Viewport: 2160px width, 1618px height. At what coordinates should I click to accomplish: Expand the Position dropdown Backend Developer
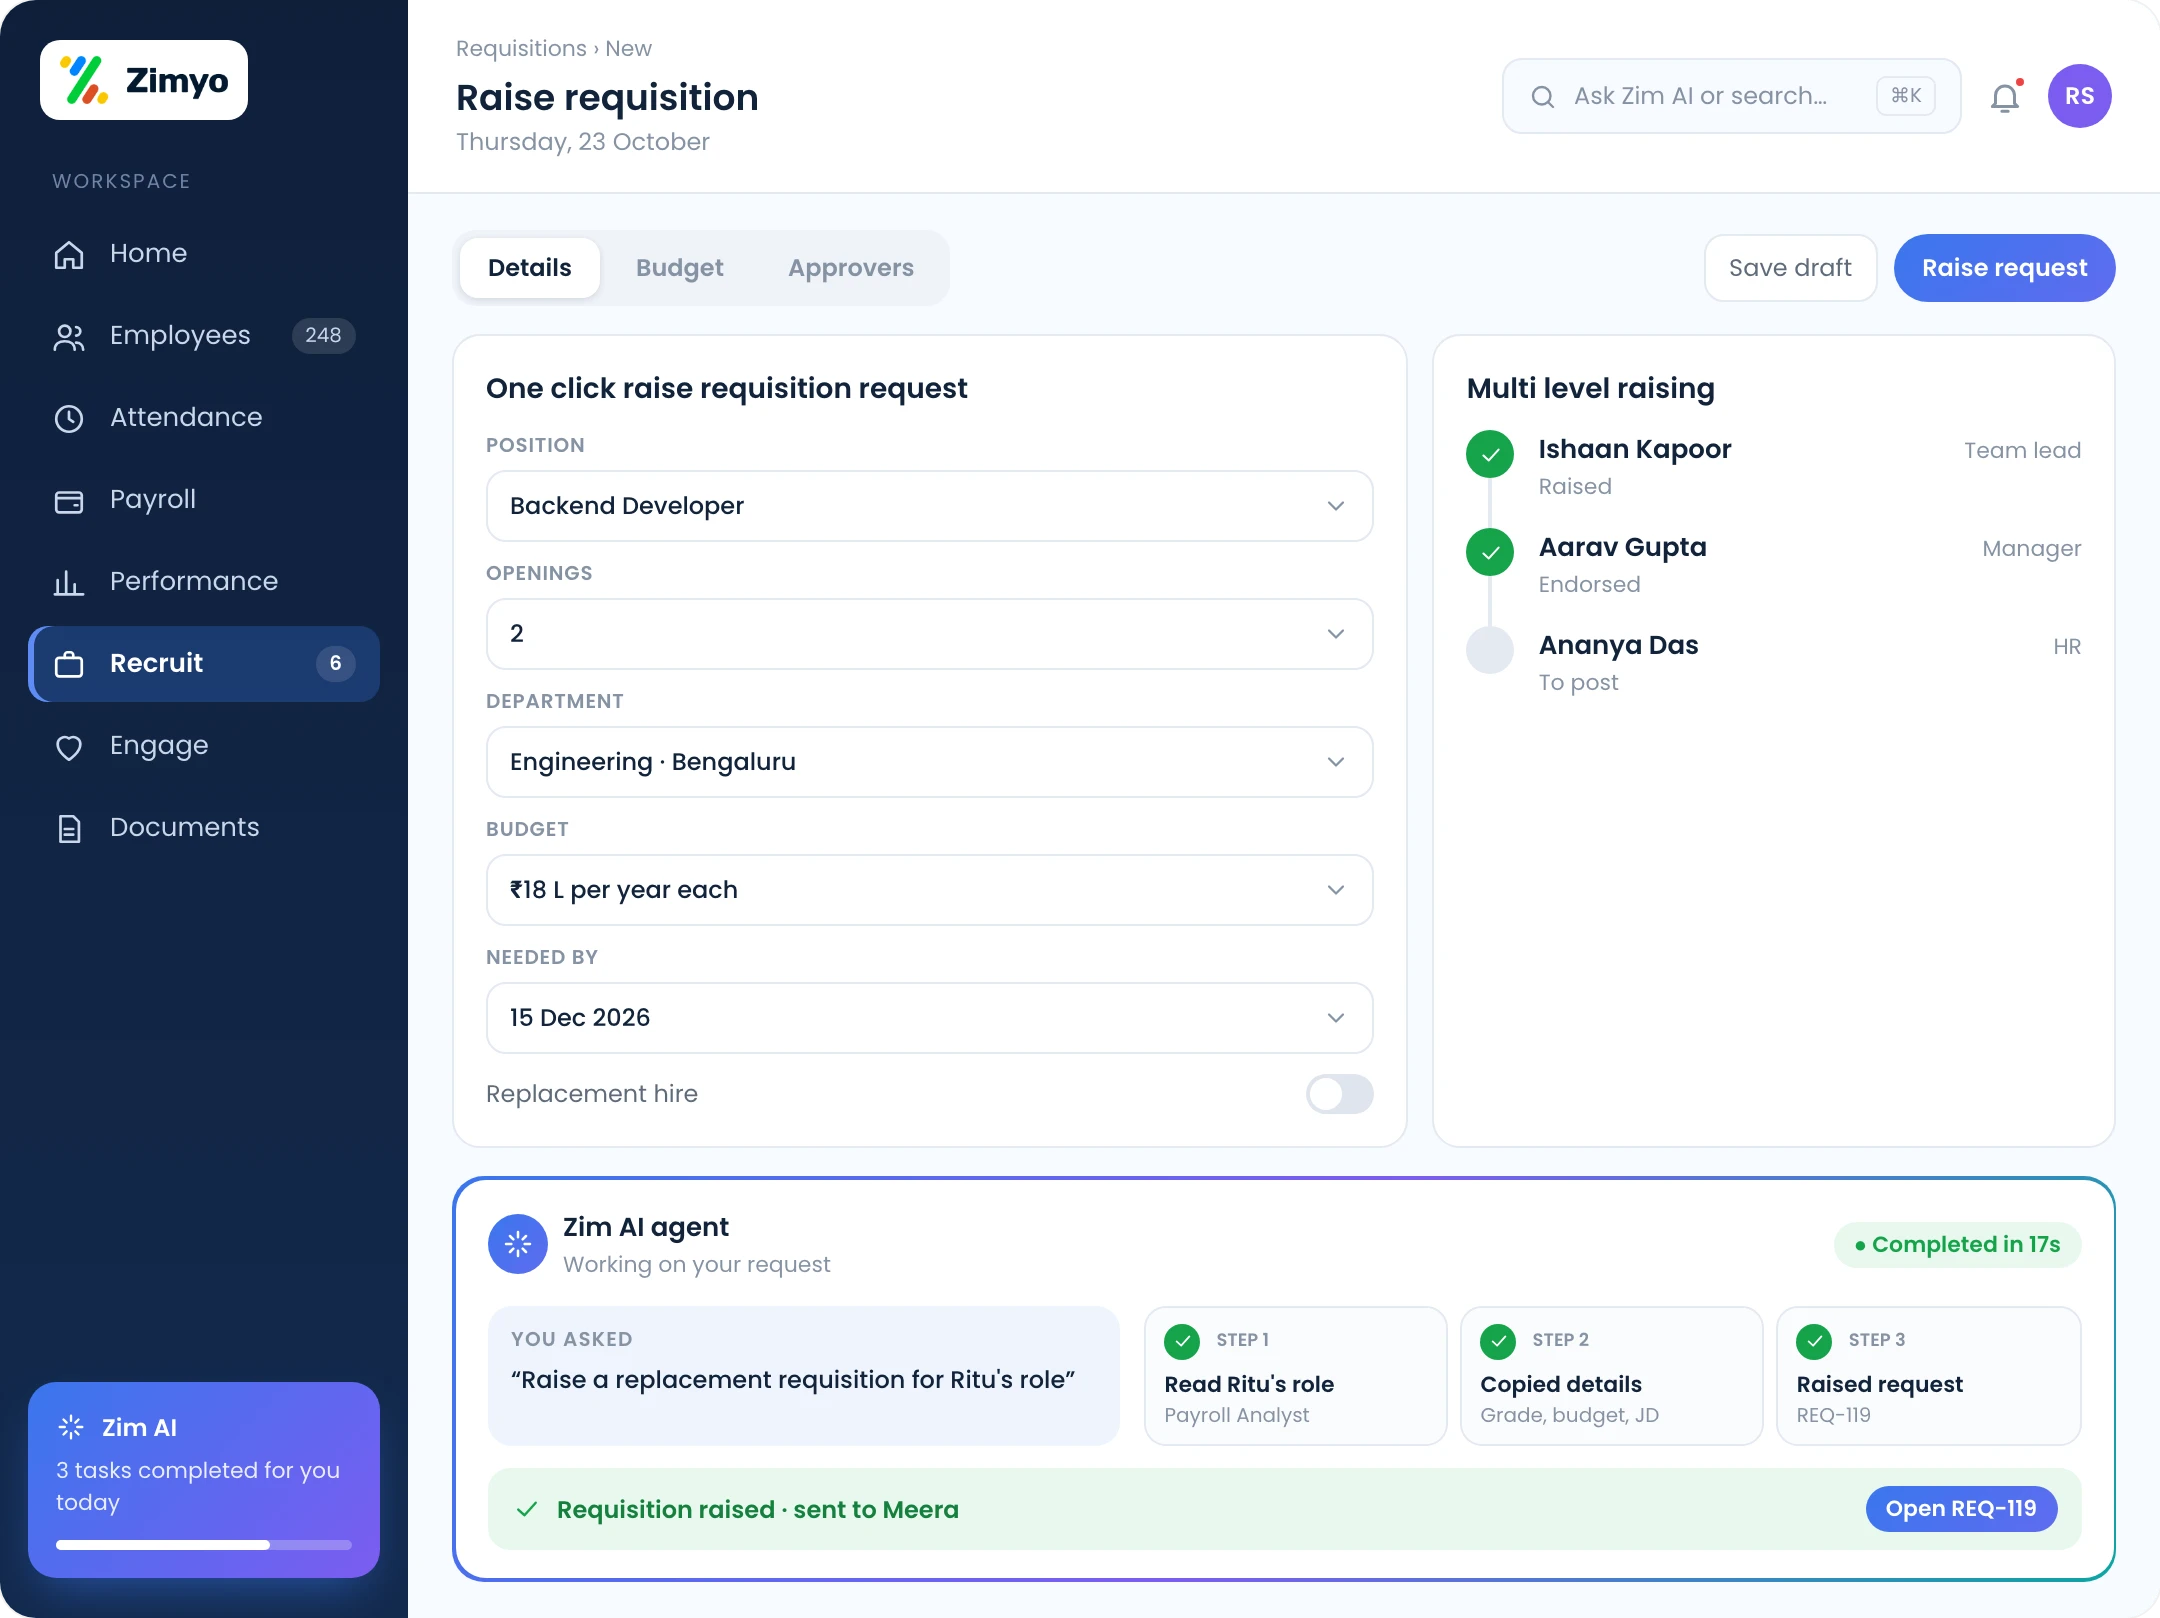pyautogui.click(x=929, y=506)
